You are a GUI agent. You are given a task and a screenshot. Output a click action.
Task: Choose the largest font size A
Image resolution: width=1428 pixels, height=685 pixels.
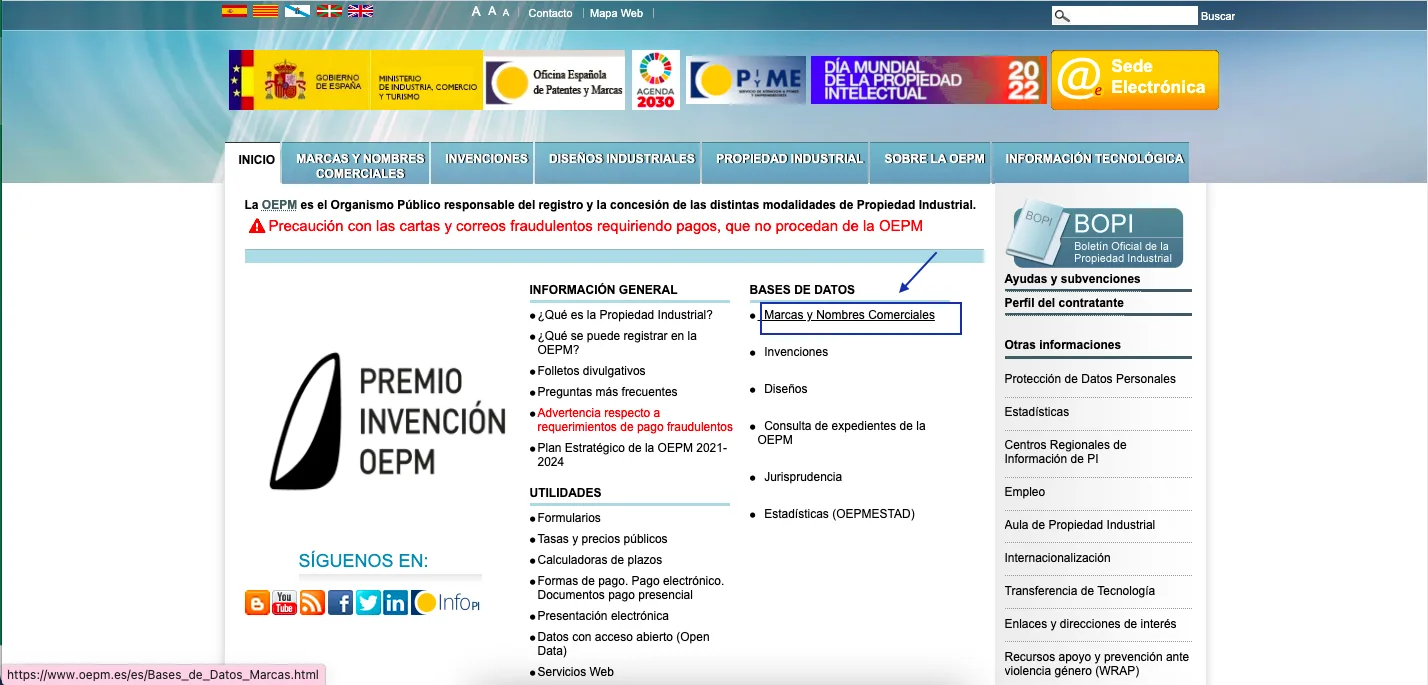point(476,12)
